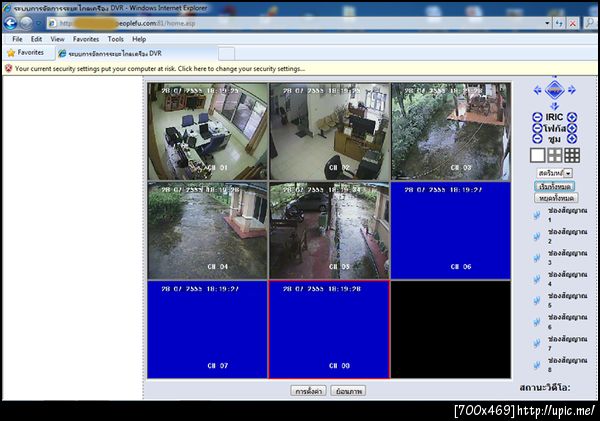Open the address bar history dropdown arrow
This screenshot has width=600, height=421.
tap(547, 24)
